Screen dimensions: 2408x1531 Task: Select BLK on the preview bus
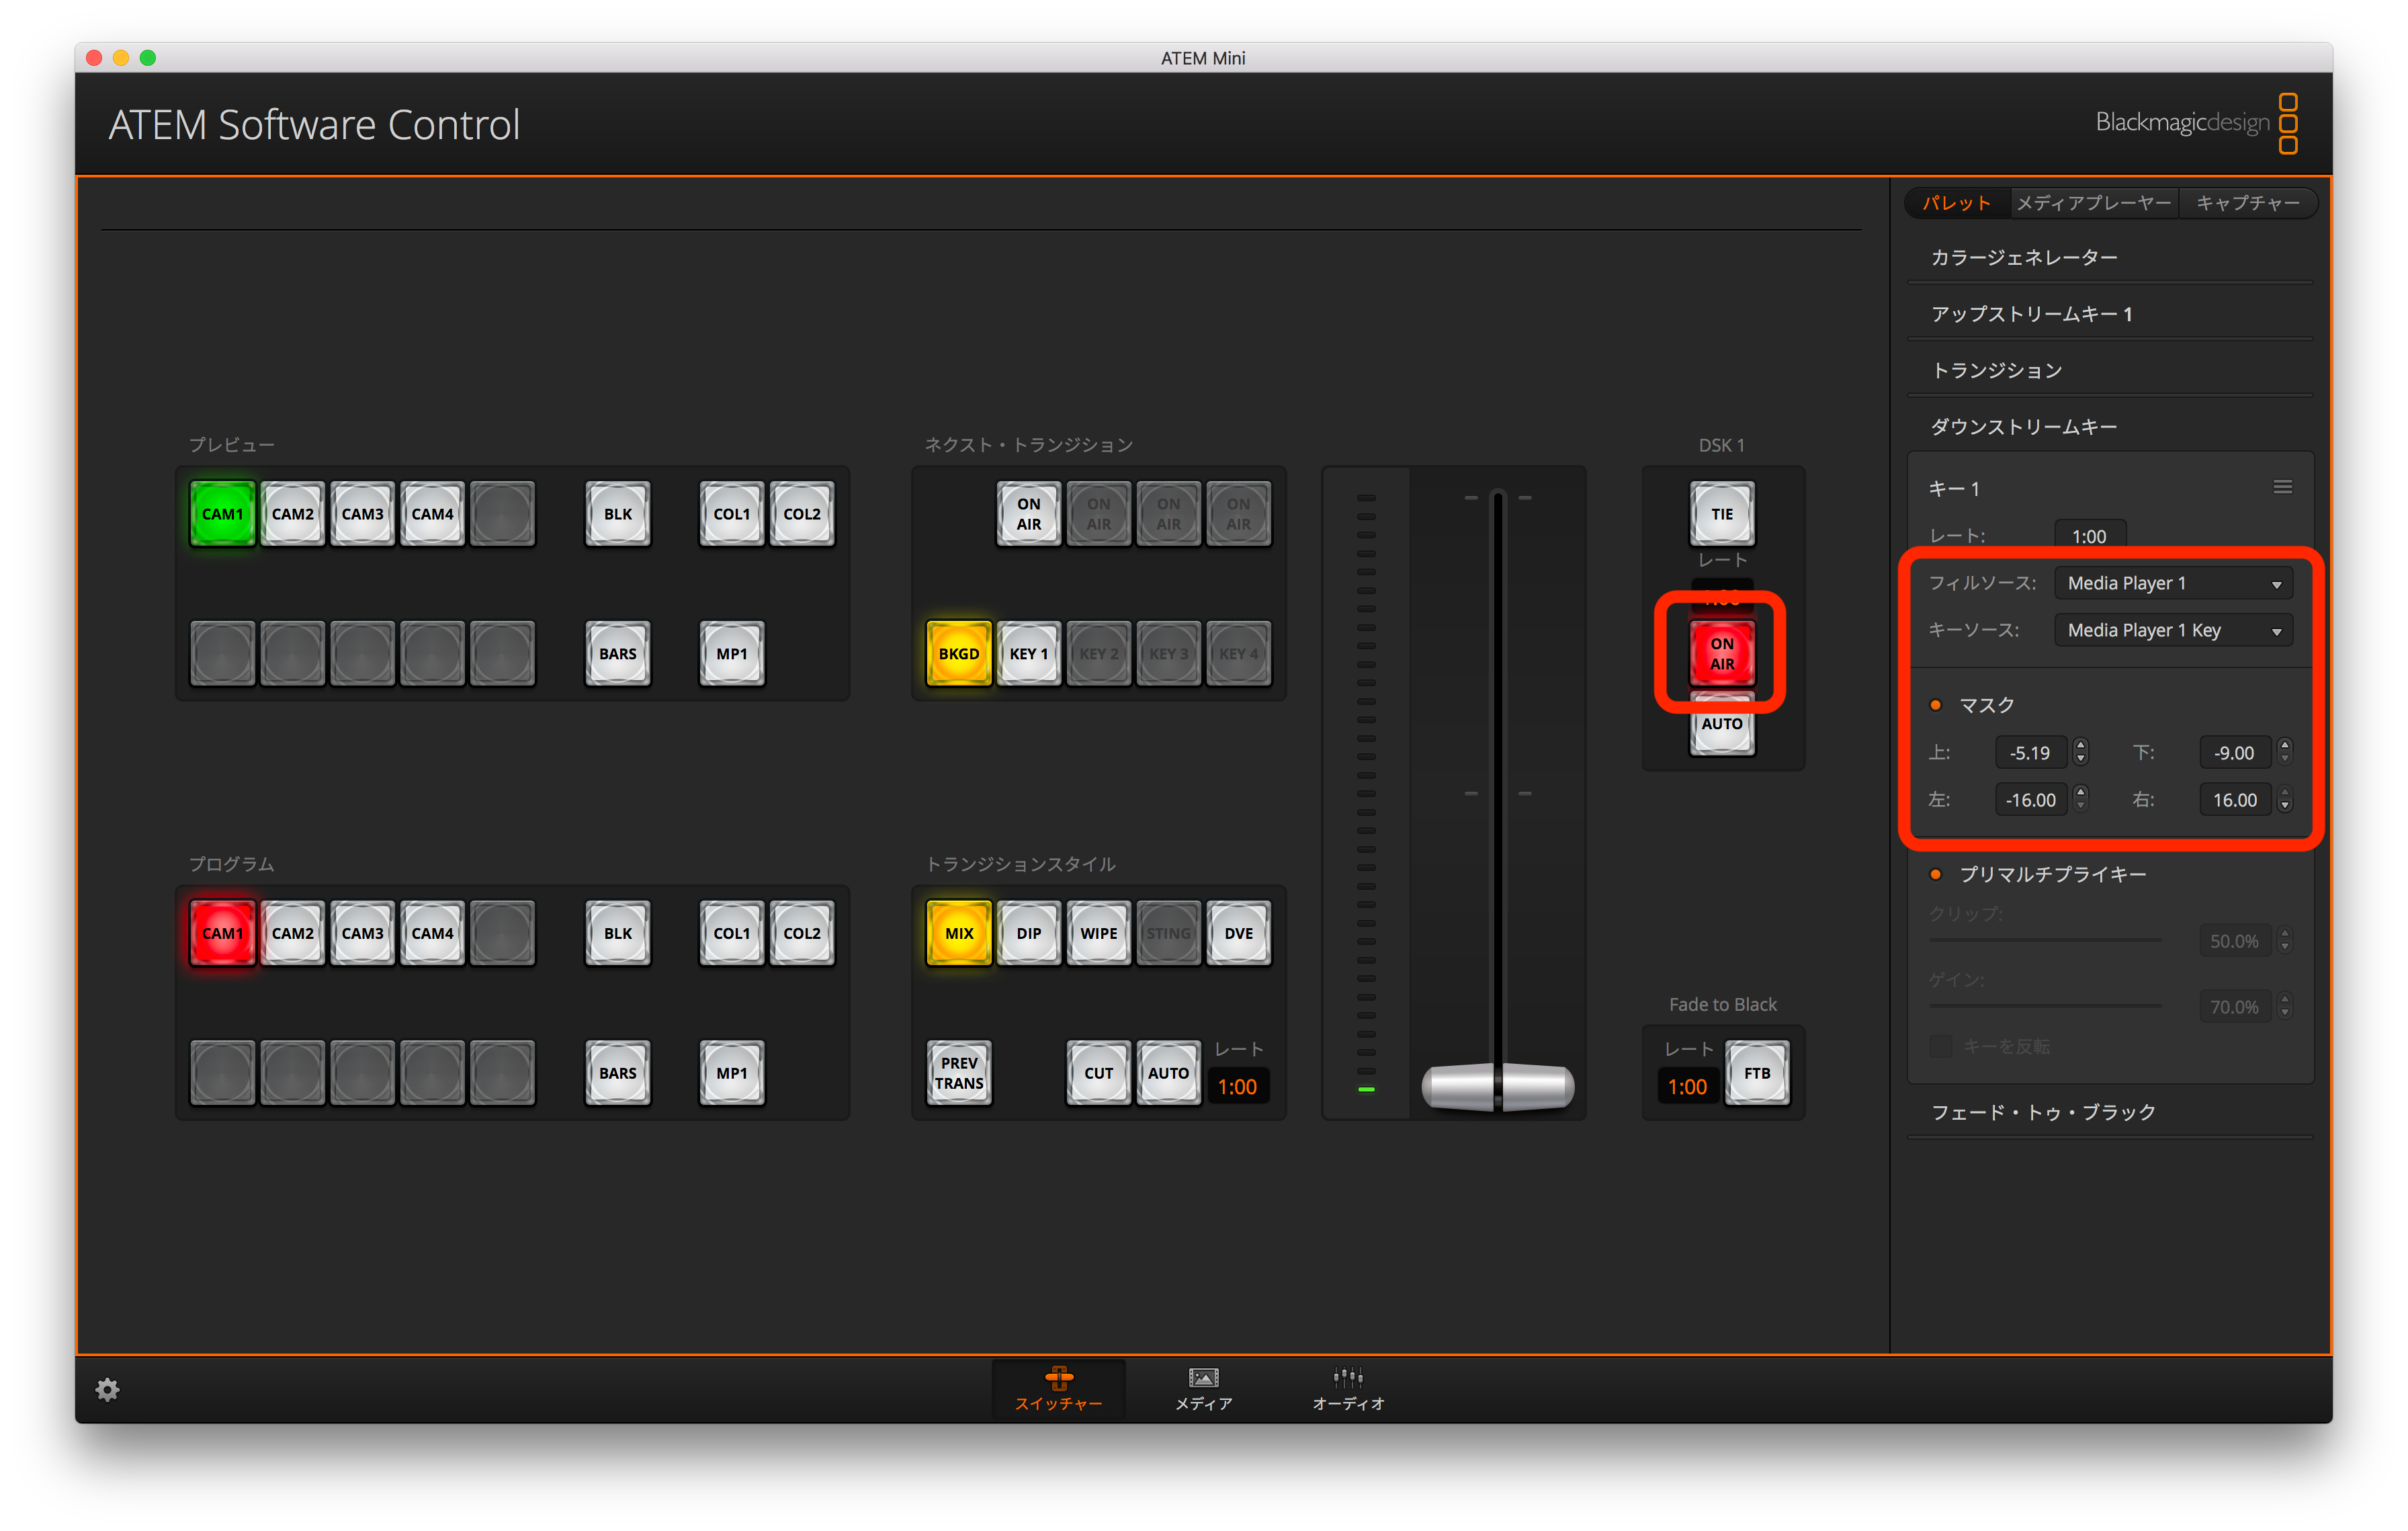617,514
